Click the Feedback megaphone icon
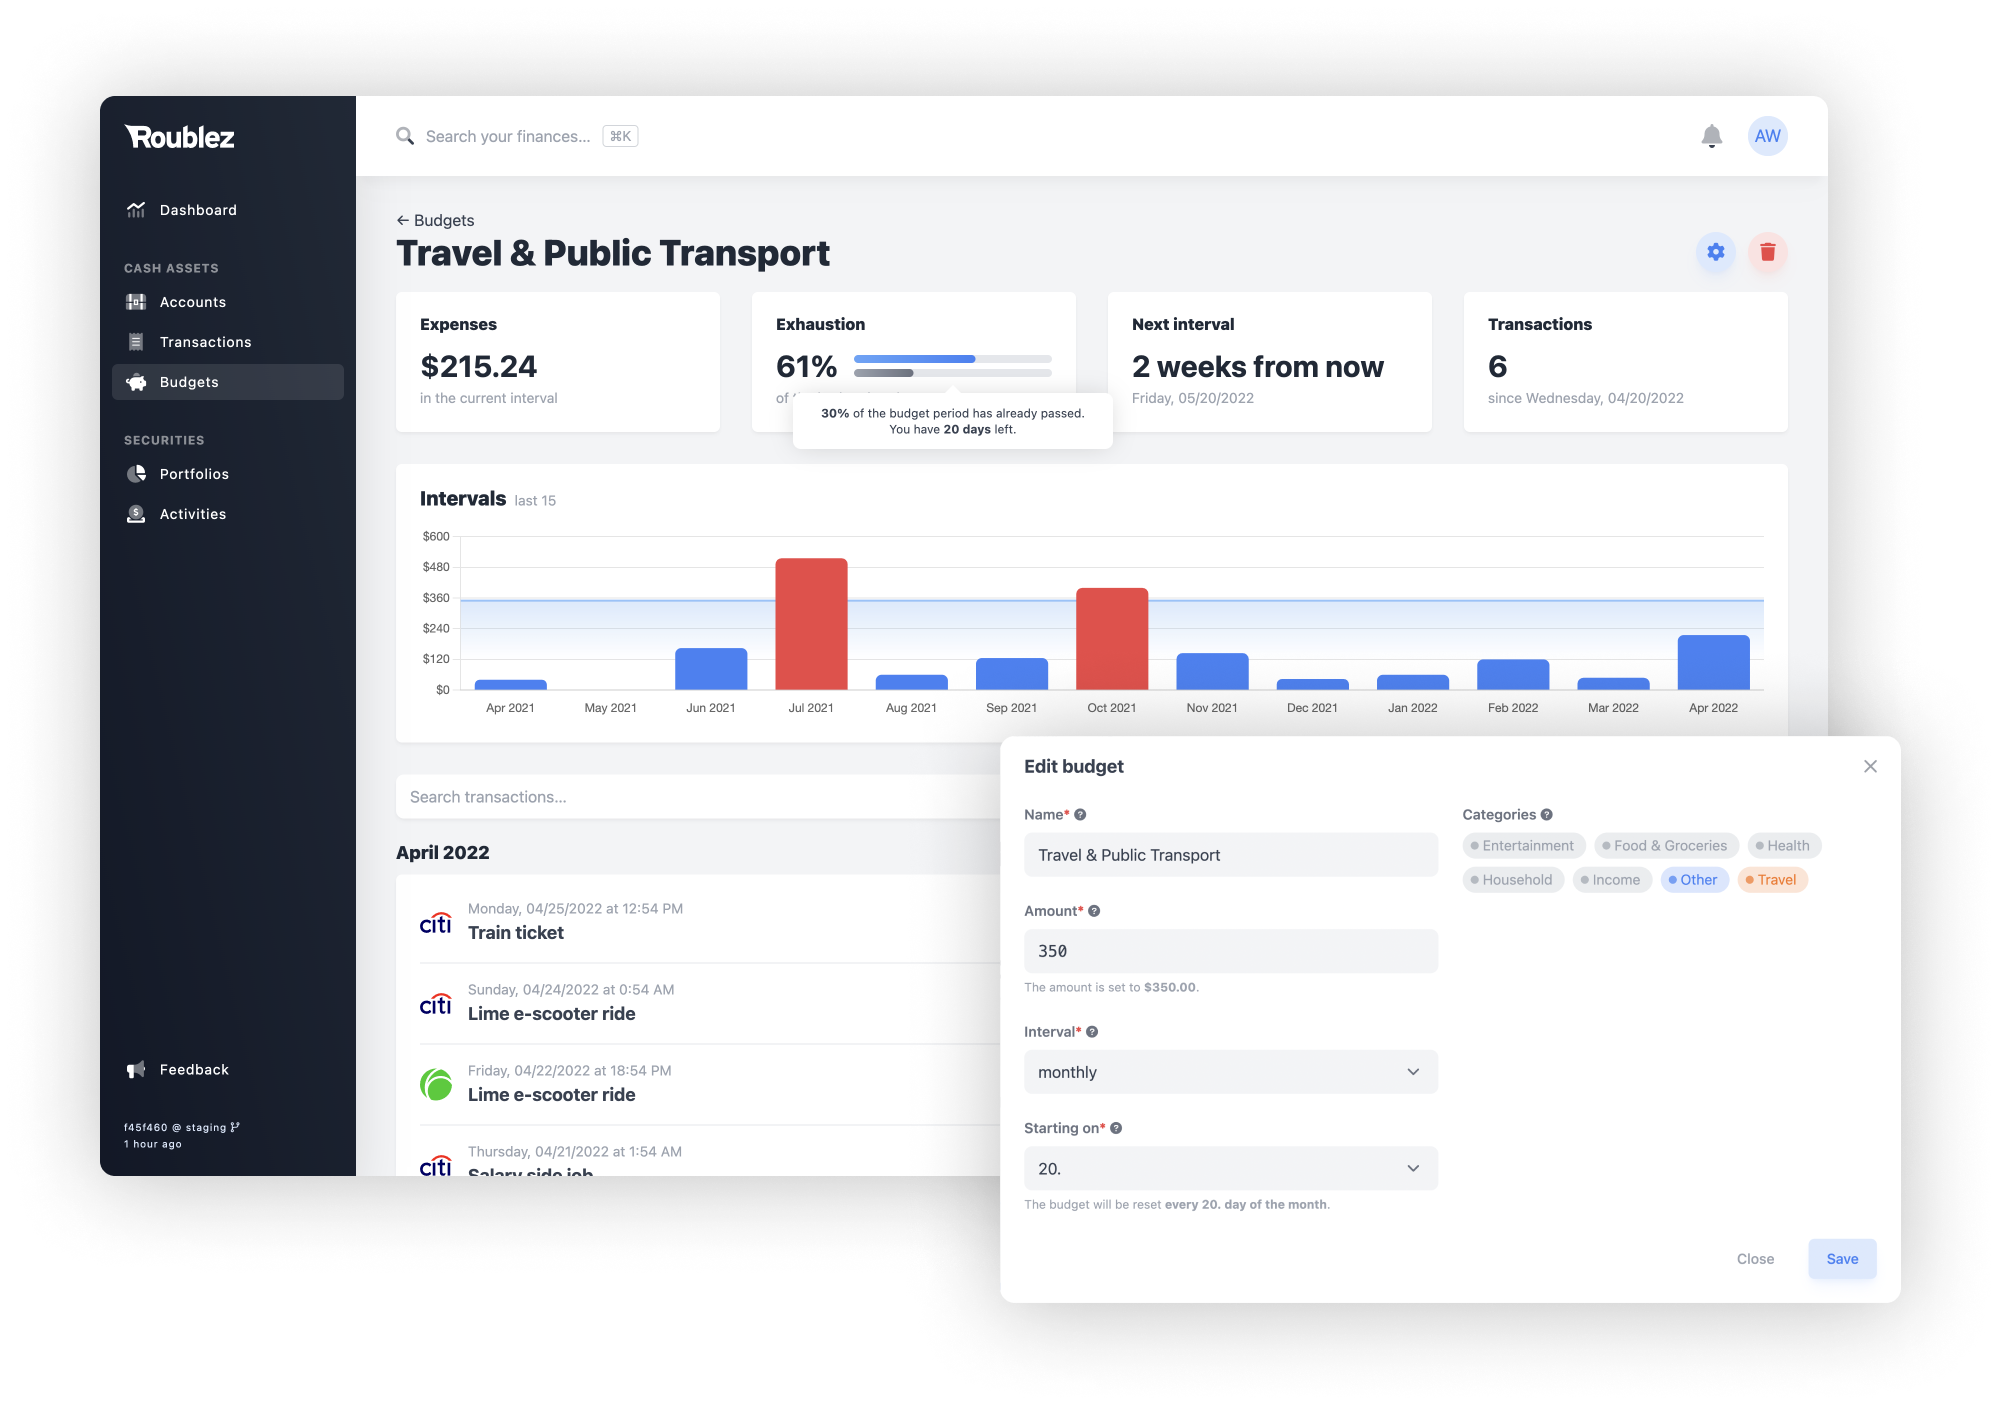The width and height of the screenshot is (2001, 1407). [136, 1070]
